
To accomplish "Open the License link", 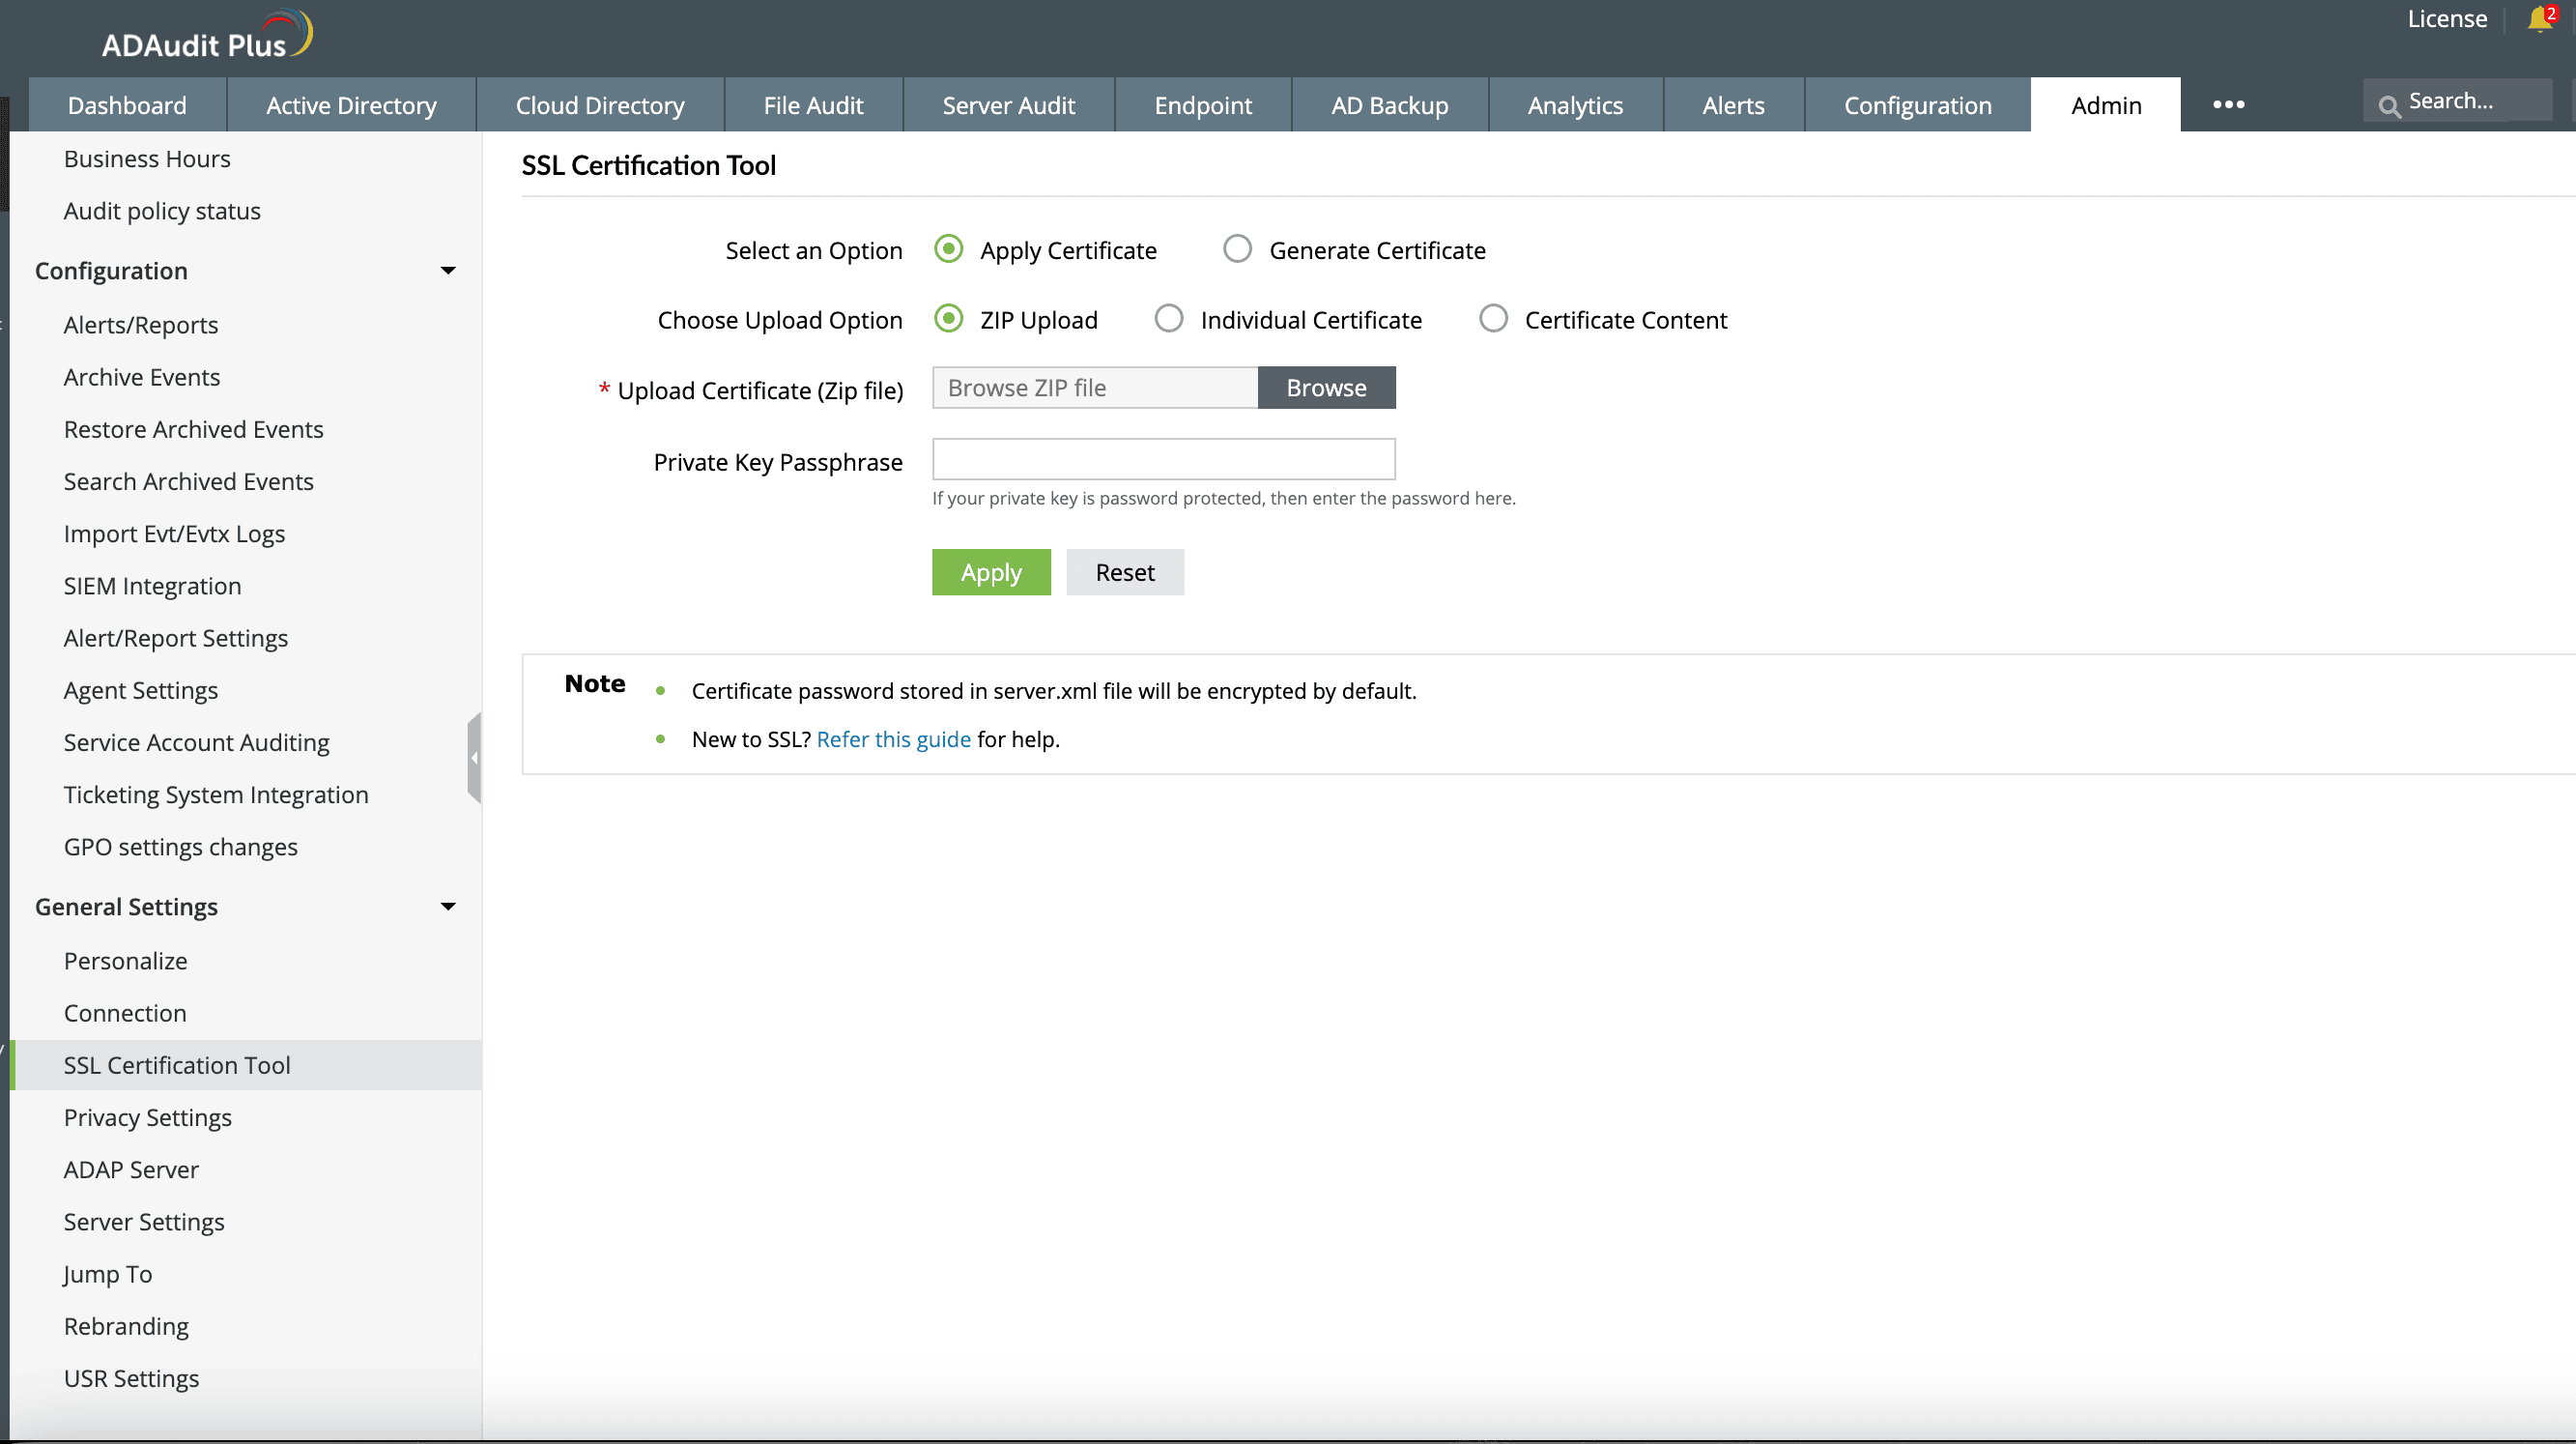I will pos(2446,19).
